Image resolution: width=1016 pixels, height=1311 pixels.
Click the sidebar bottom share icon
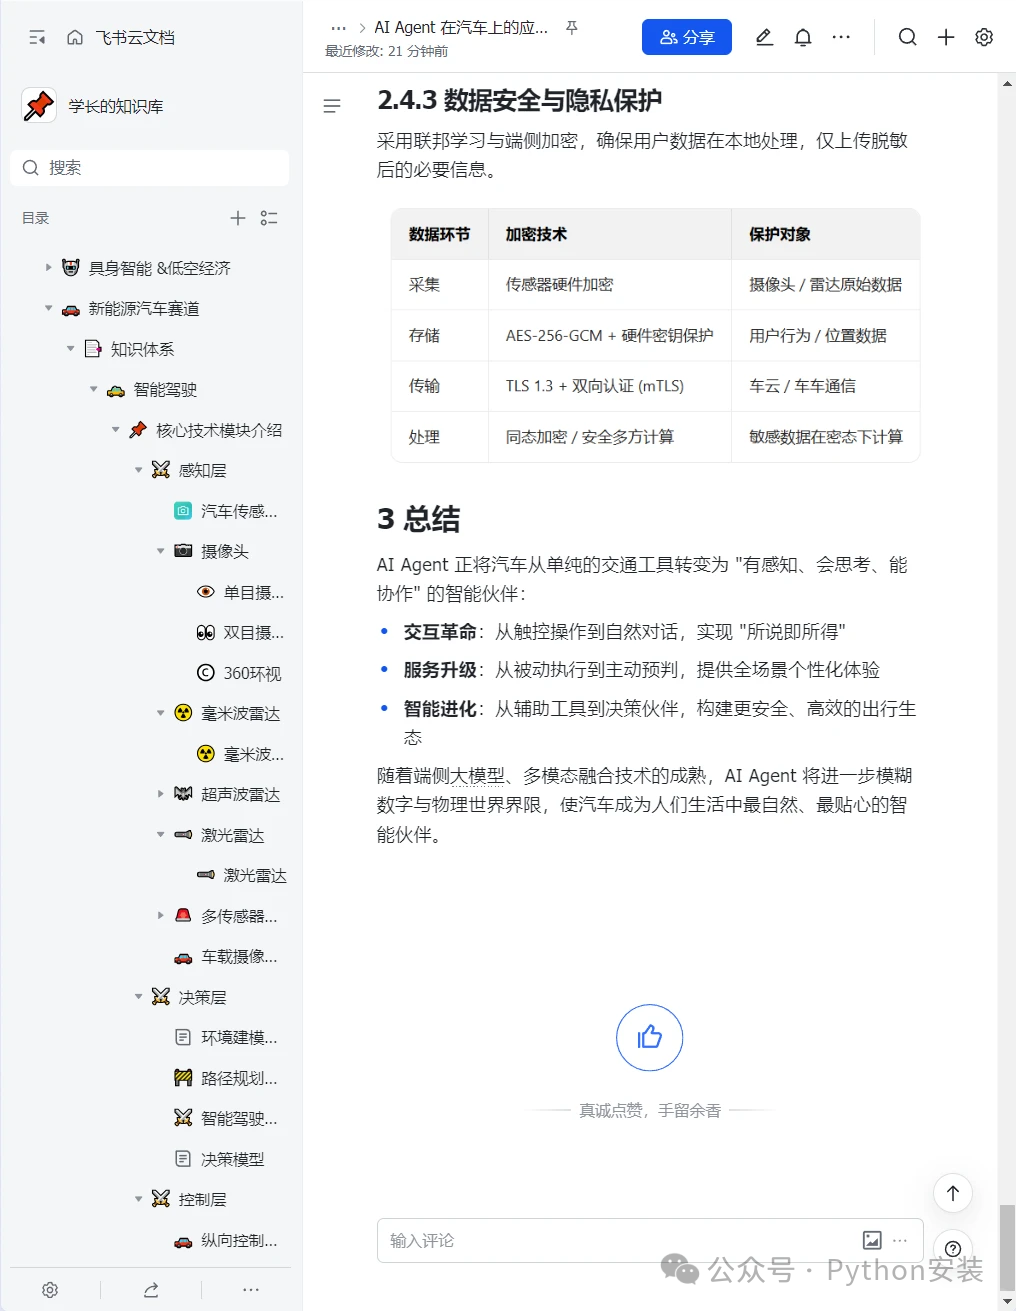point(151,1290)
